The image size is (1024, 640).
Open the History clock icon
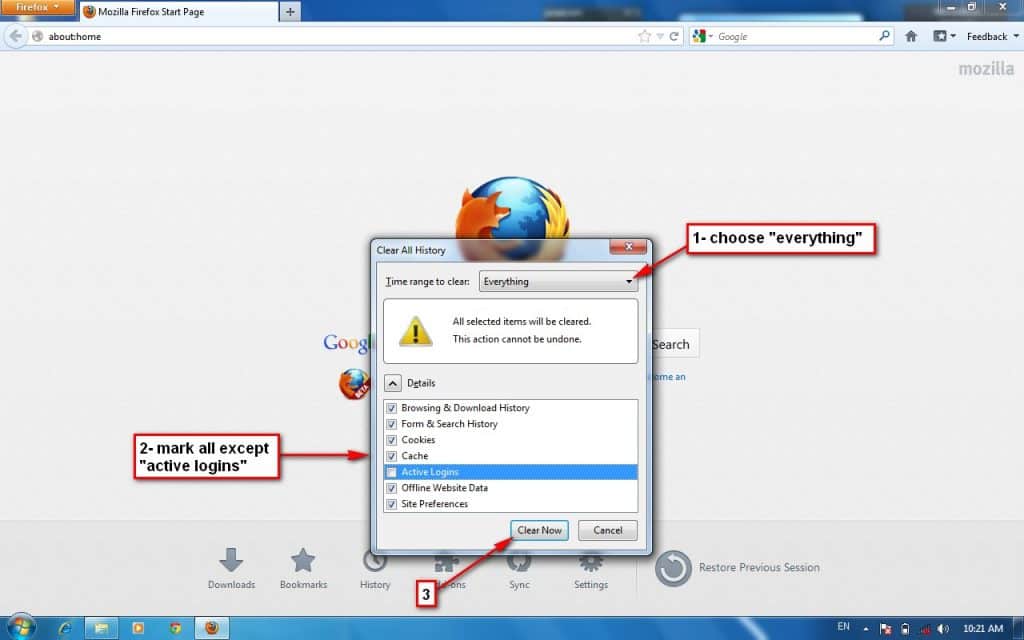(374, 563)
